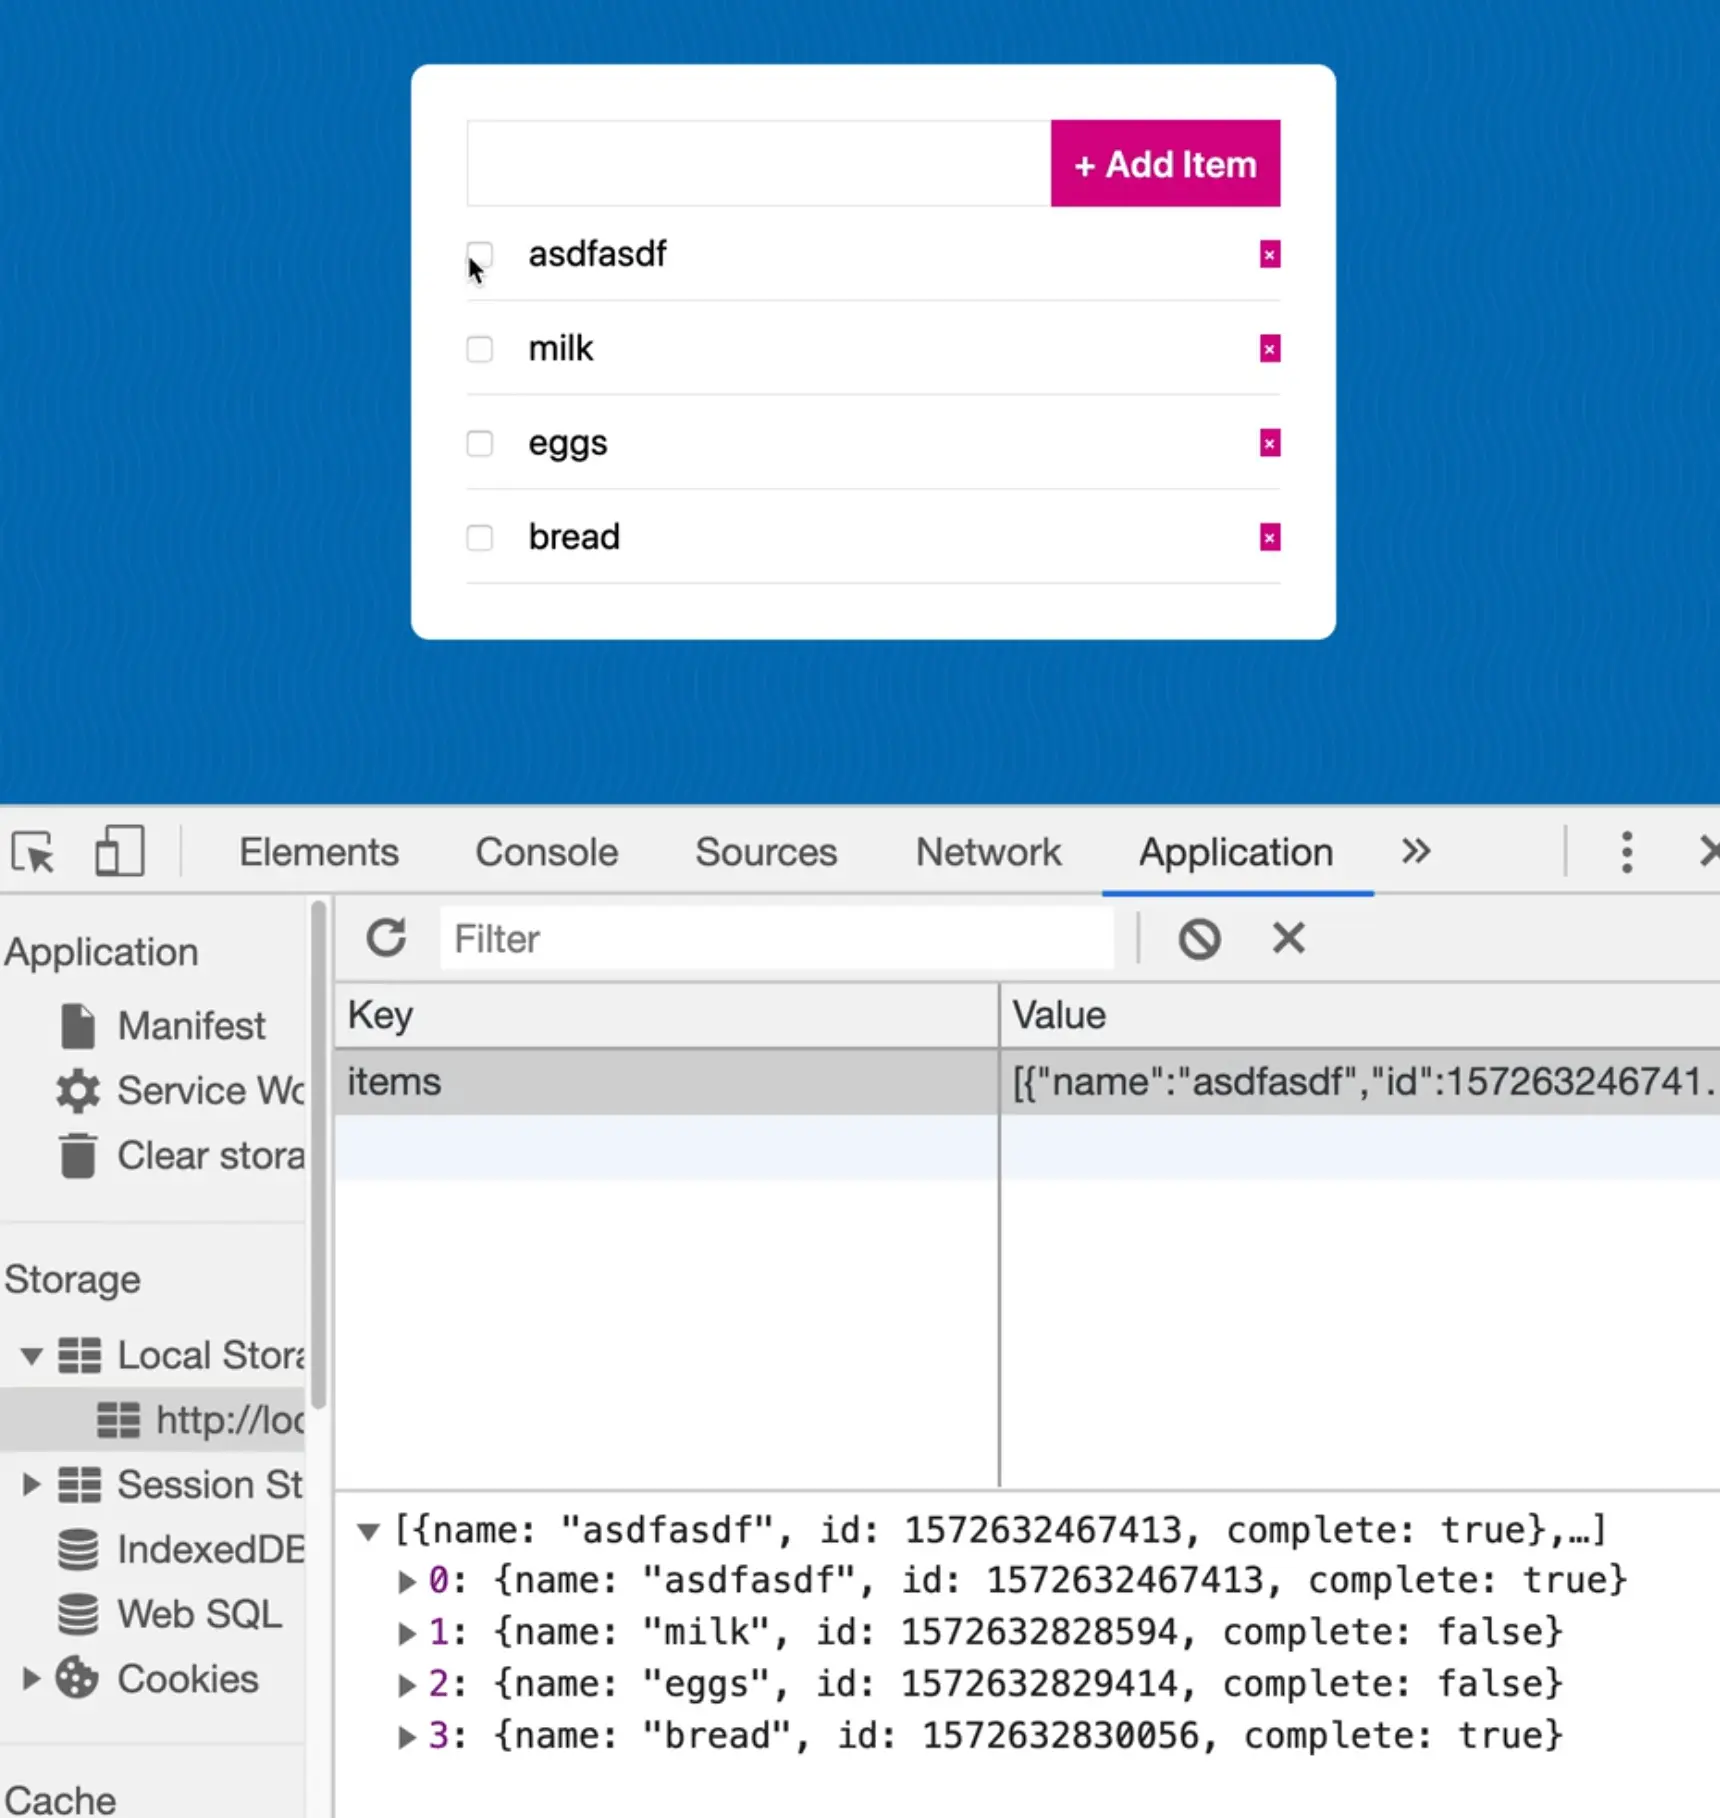Expand the Cookies tree node
This screenshot has height=1818, width=1720.
coord(31,1678)
